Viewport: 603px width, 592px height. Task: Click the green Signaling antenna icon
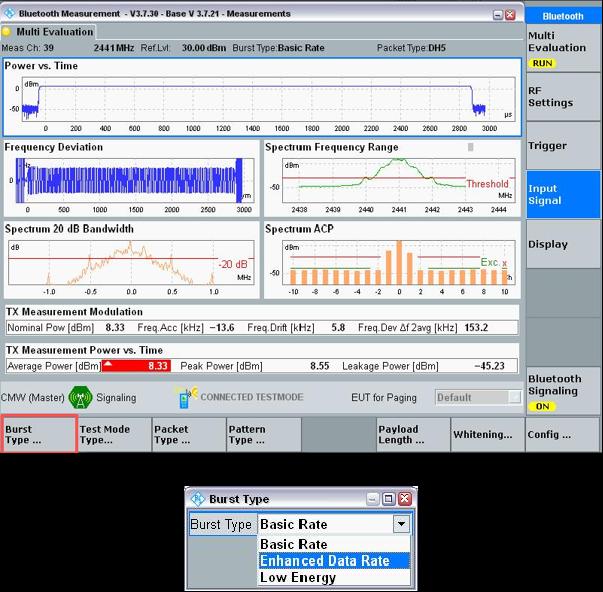(80, 397)
